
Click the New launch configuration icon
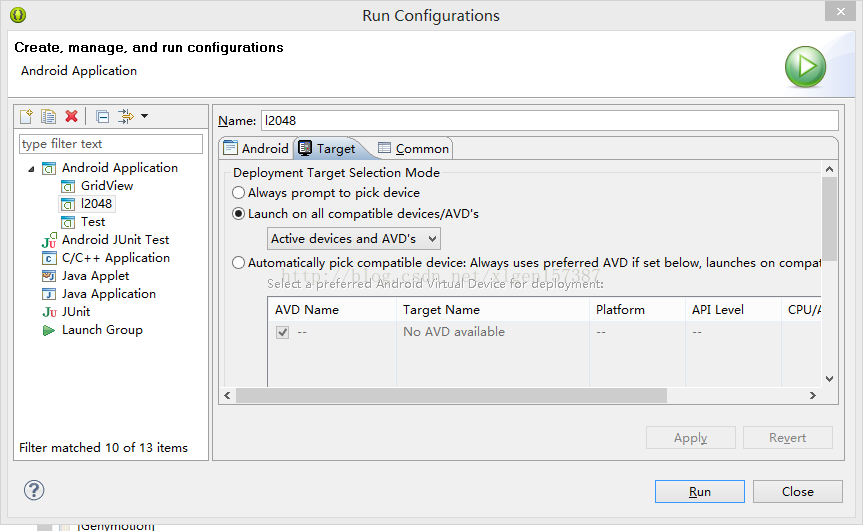pyautogui.click(x=27, y=117)
